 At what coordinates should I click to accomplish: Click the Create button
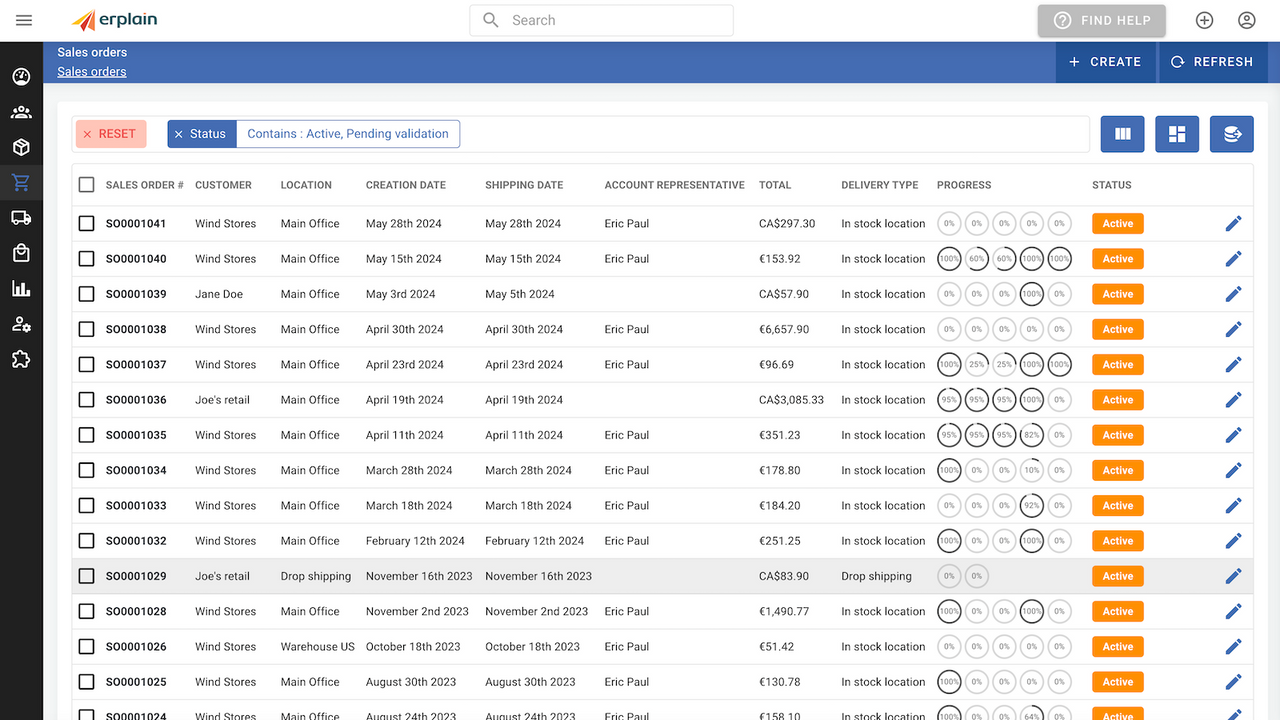point(1105,62)
